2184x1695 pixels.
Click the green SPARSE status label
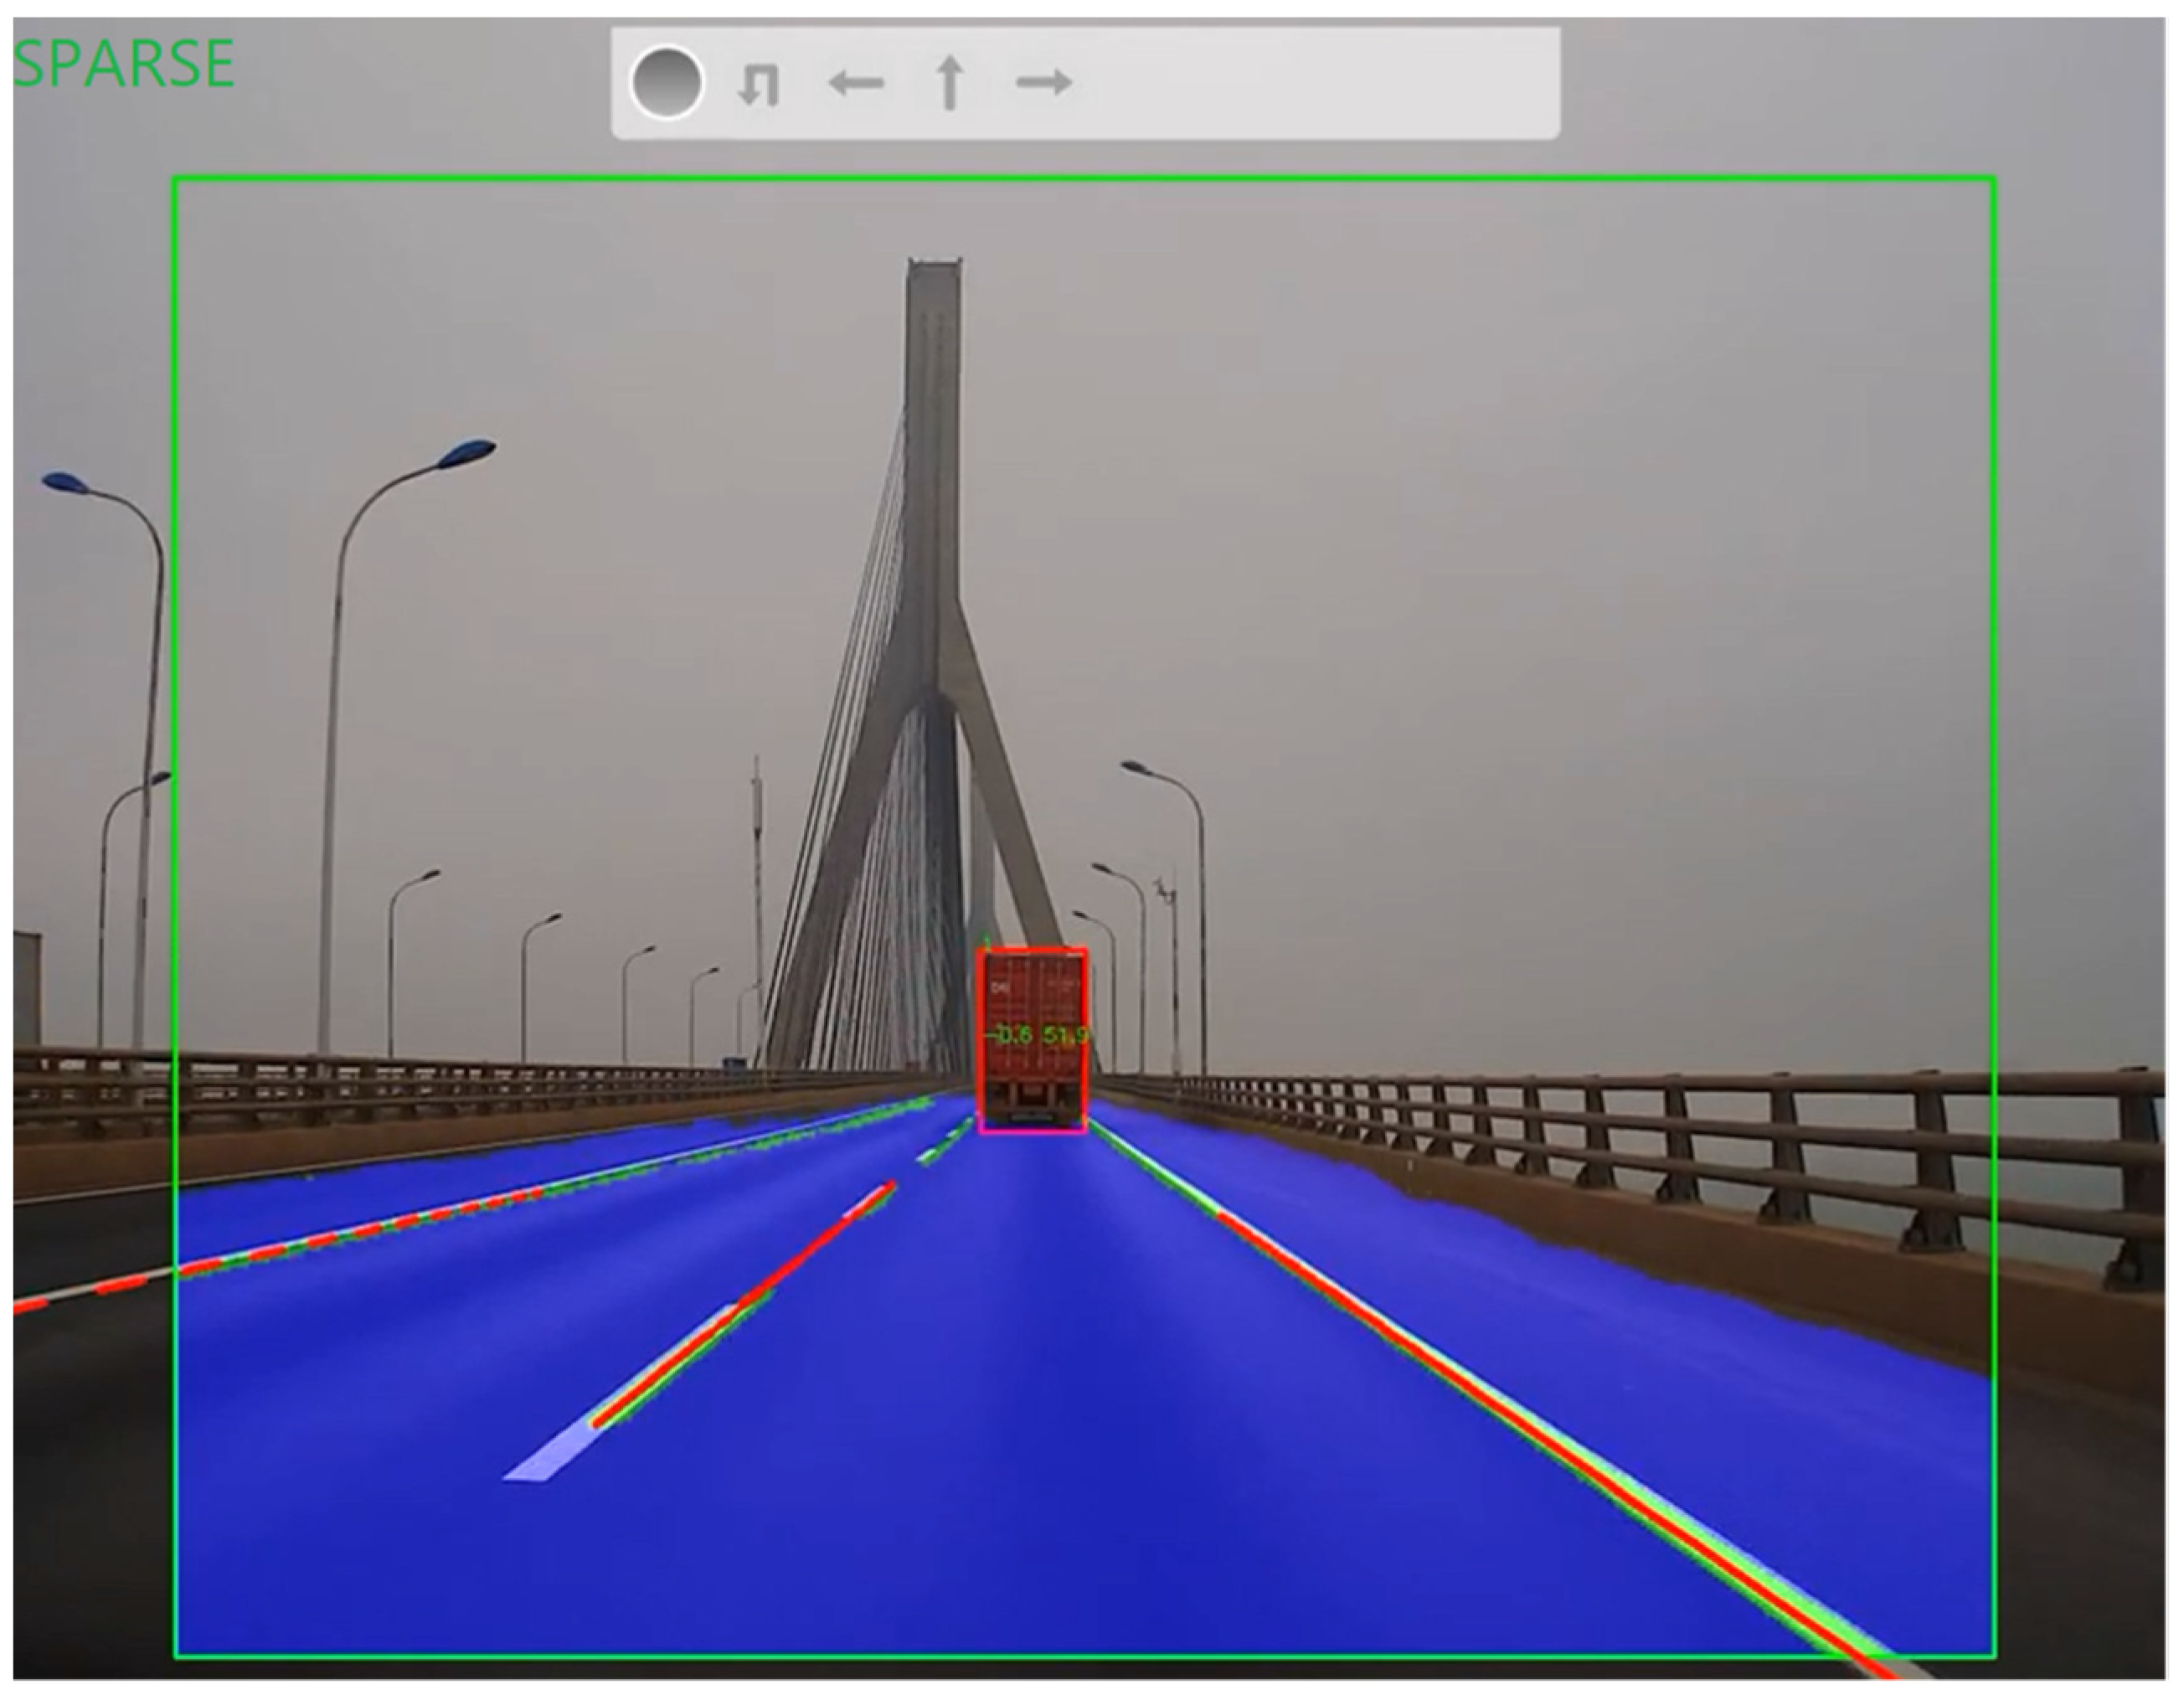[x=123, y=63]
